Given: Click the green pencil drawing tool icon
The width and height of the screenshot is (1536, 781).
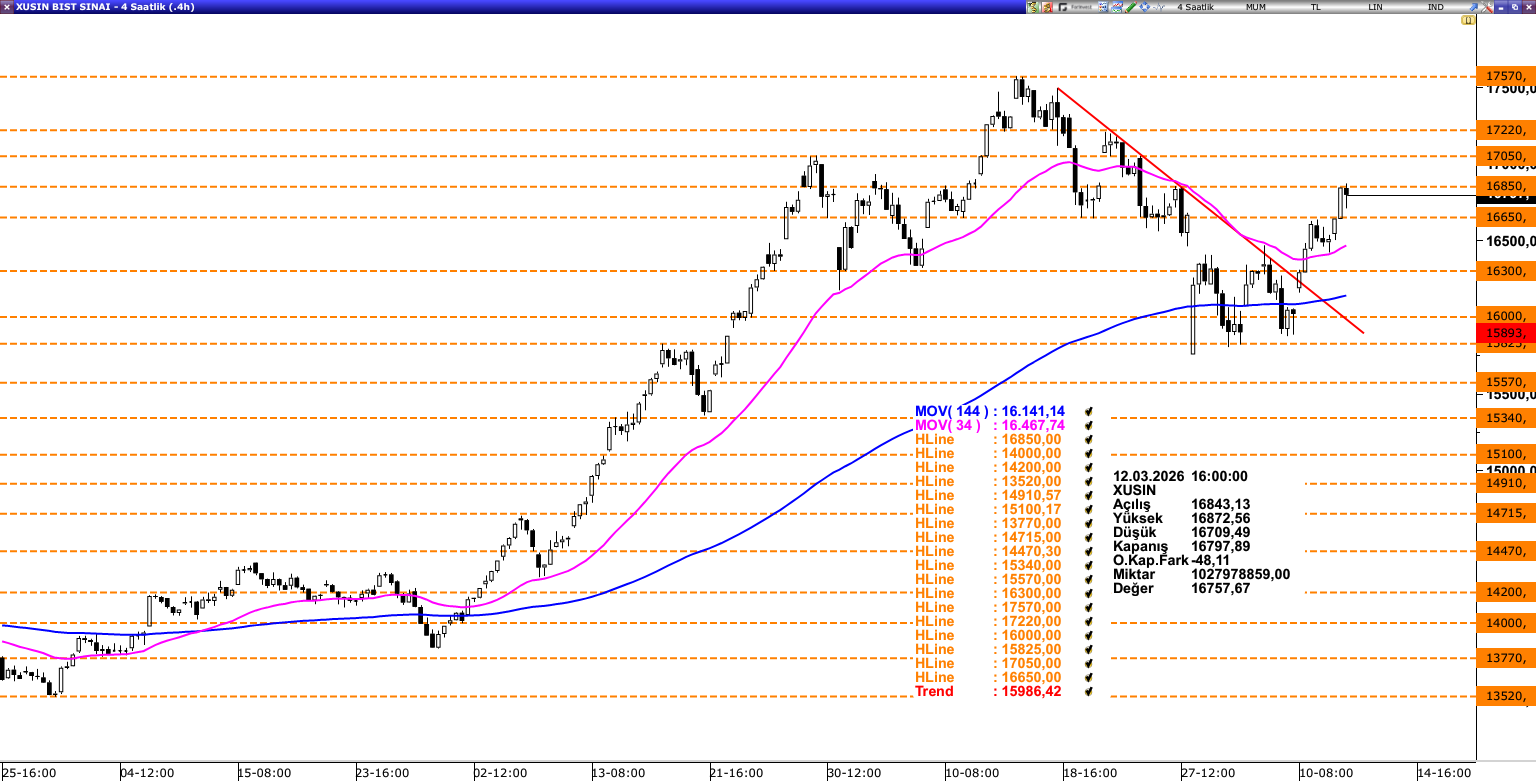Looking at the screenshot, I should coord(1130,7).
